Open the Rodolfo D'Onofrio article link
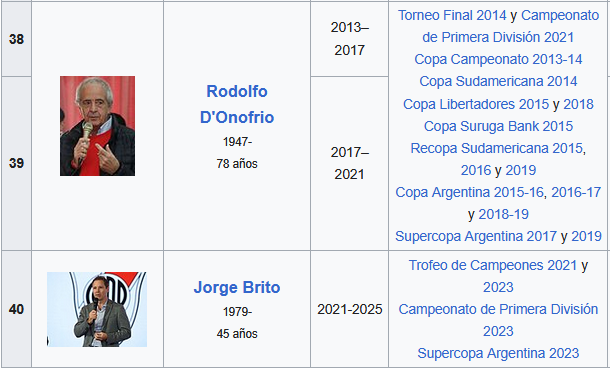 click(237, 104)
